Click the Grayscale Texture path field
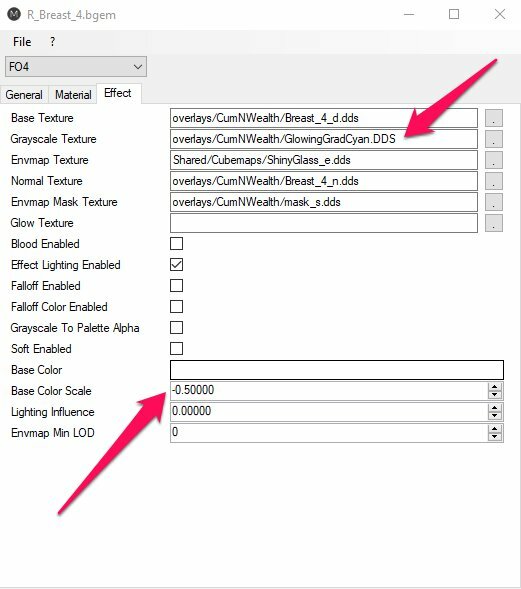Screen dimensions: 521x589 pos(324,139)
